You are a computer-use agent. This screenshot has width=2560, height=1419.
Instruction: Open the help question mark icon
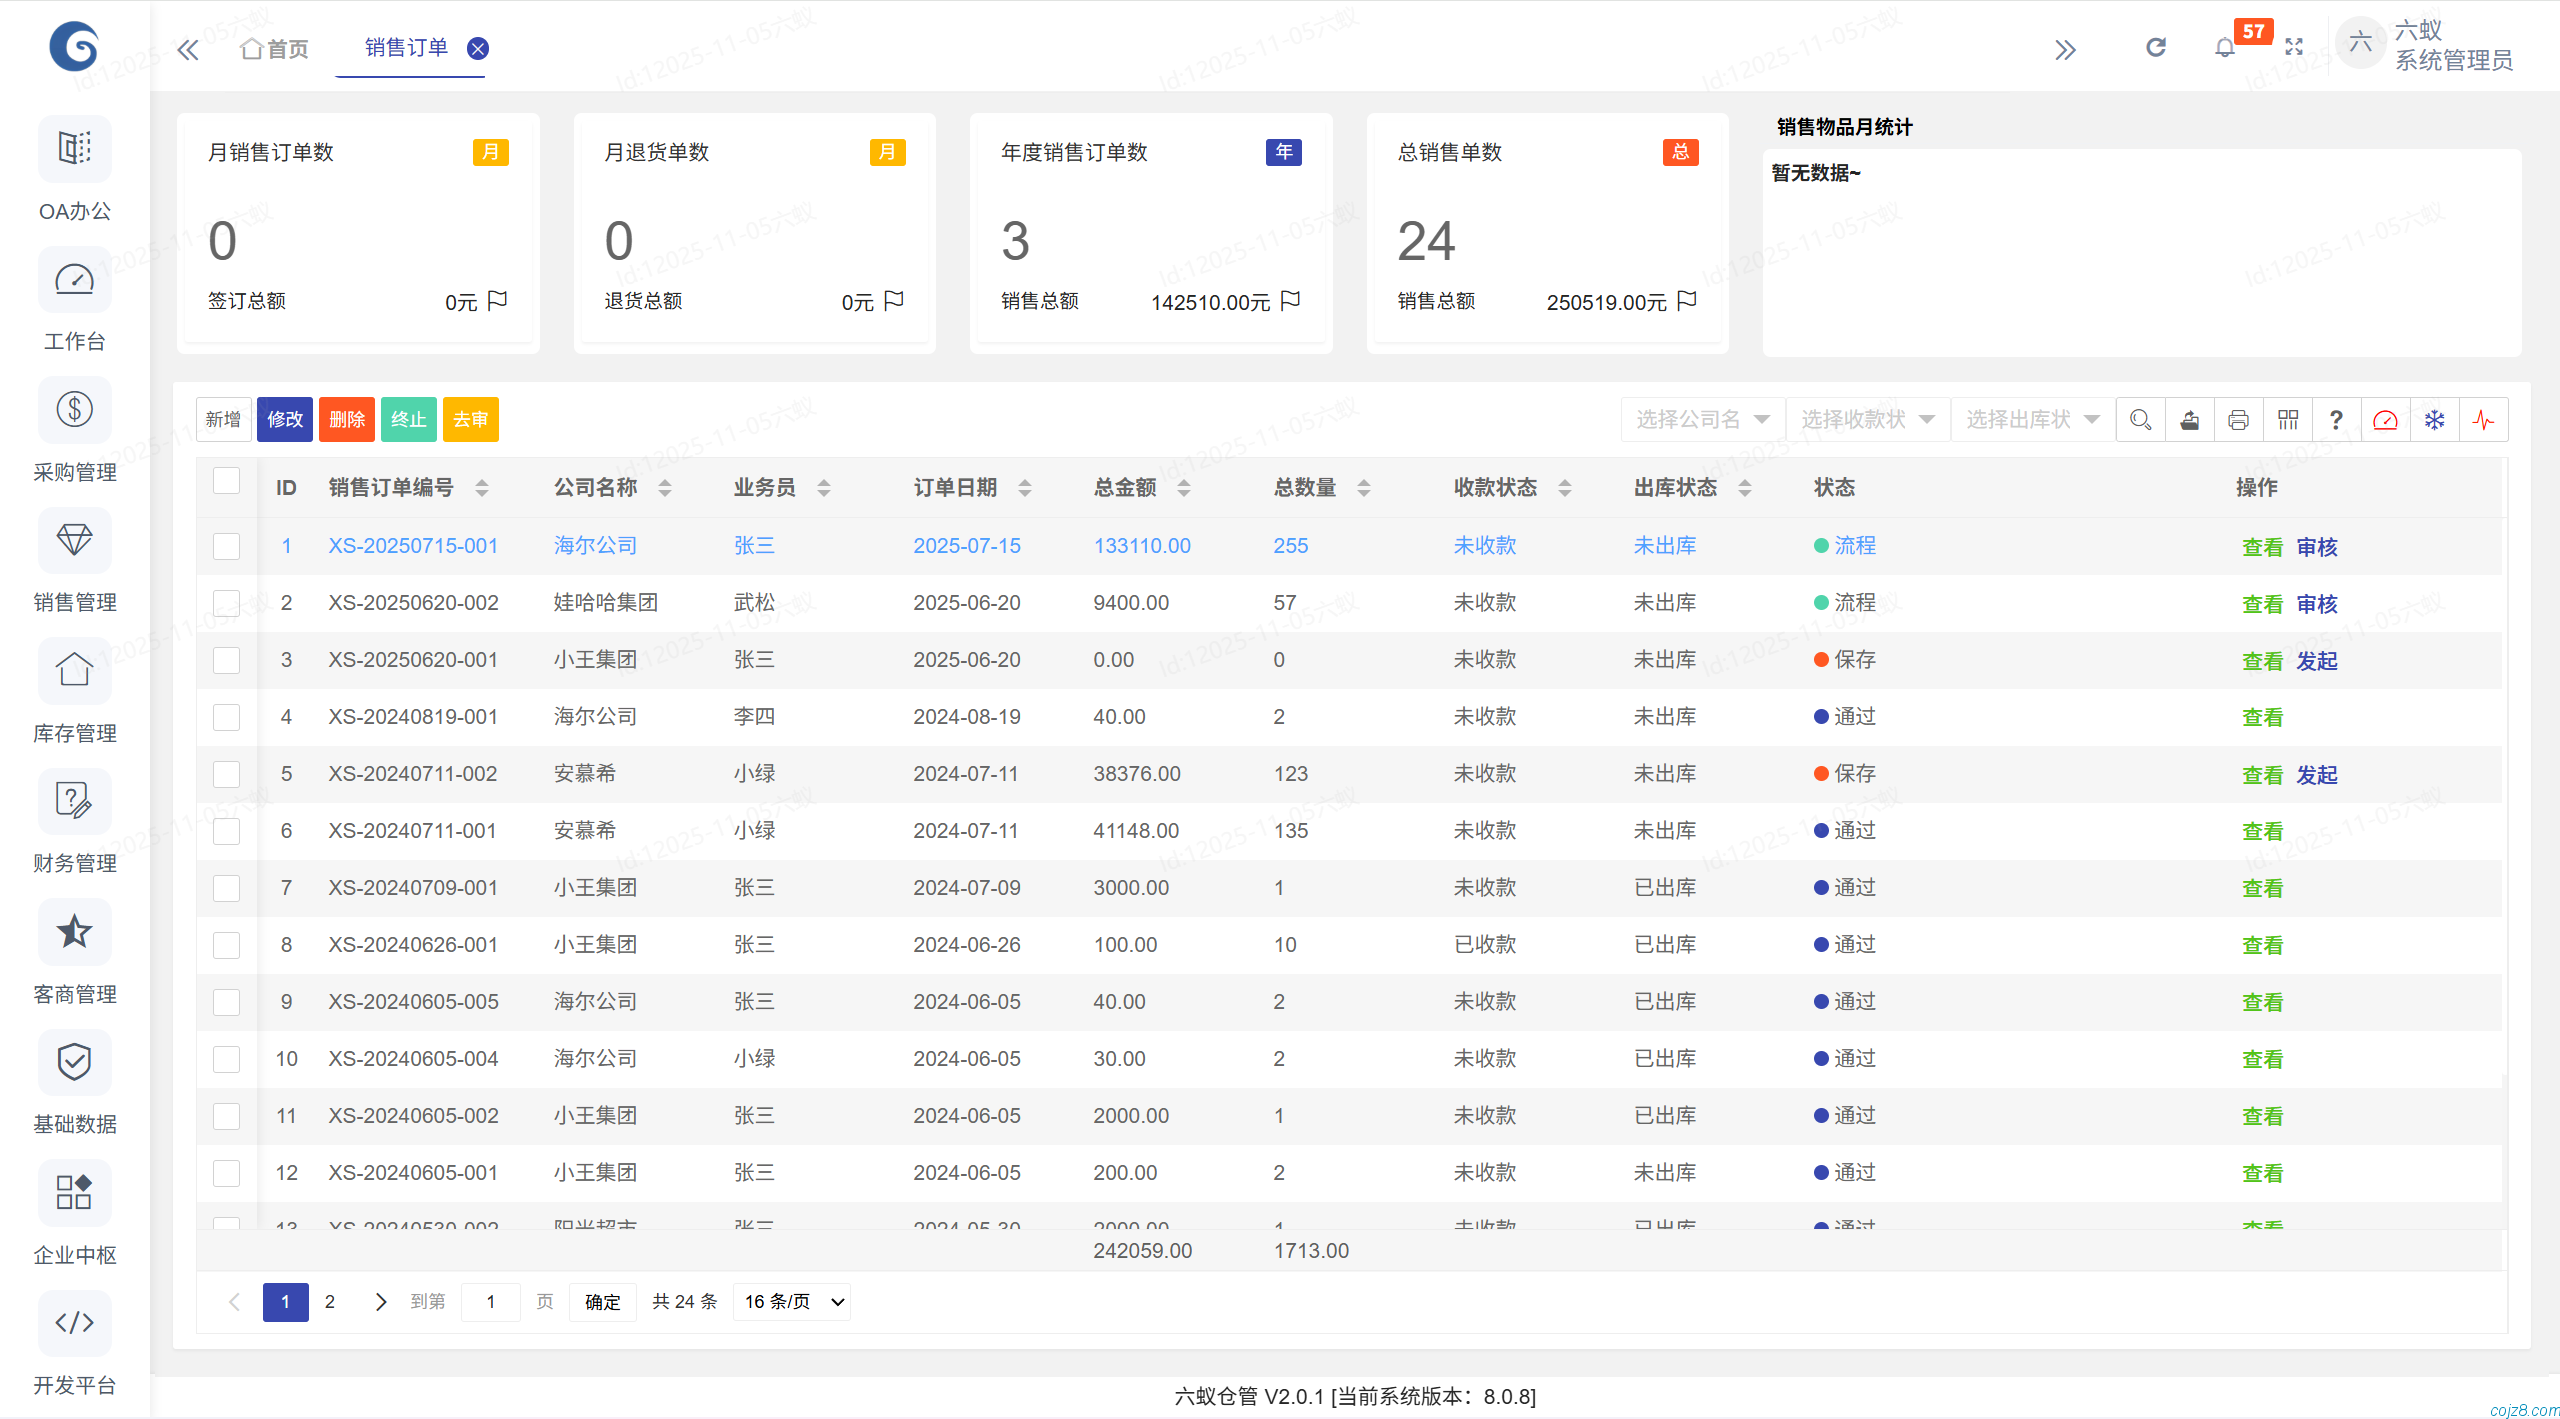click(x=2336, y=419)
